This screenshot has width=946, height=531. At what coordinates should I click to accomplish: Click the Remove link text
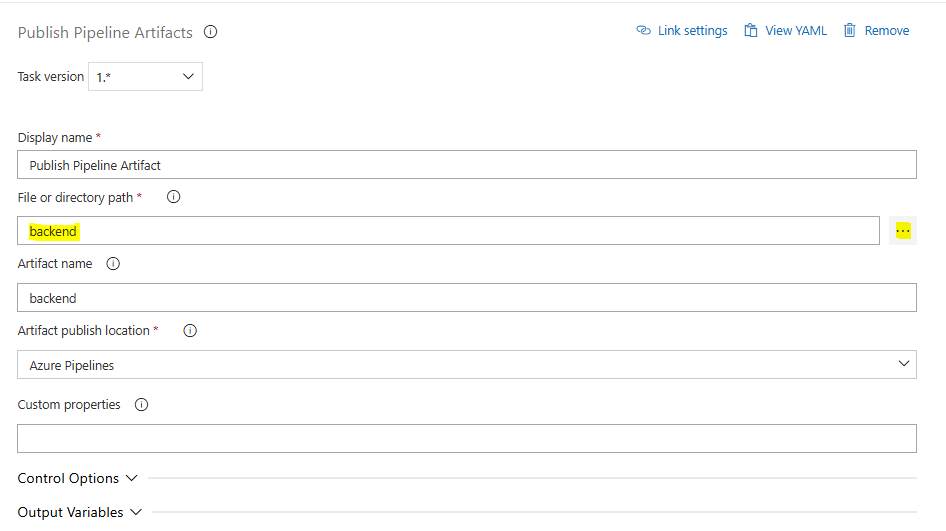point(887,31)
